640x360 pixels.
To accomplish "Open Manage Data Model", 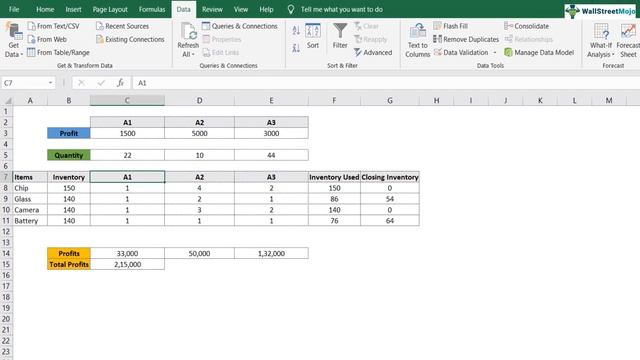I will pyautogui.click(x=539, y=52).
